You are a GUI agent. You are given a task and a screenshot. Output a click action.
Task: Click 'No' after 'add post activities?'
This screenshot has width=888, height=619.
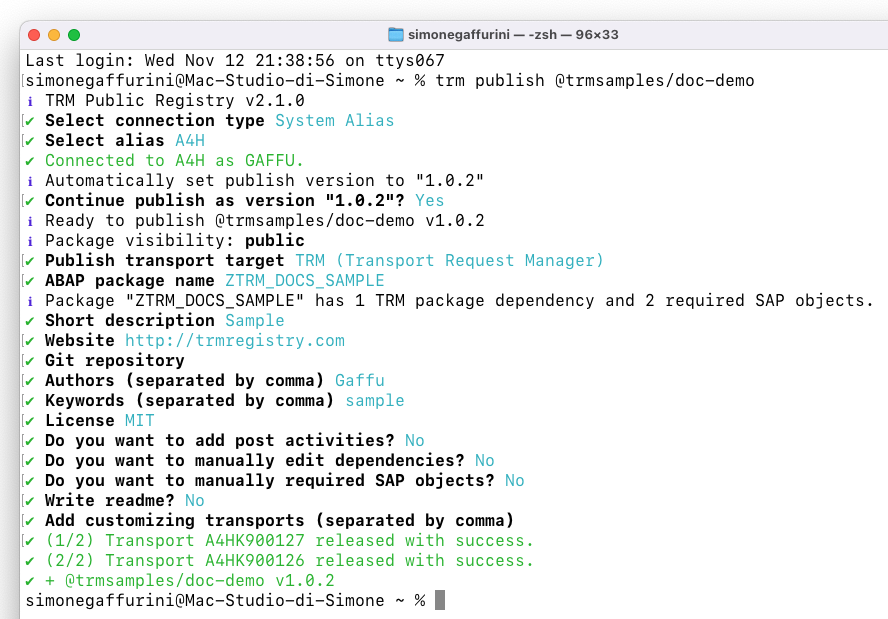pos(415,441)
